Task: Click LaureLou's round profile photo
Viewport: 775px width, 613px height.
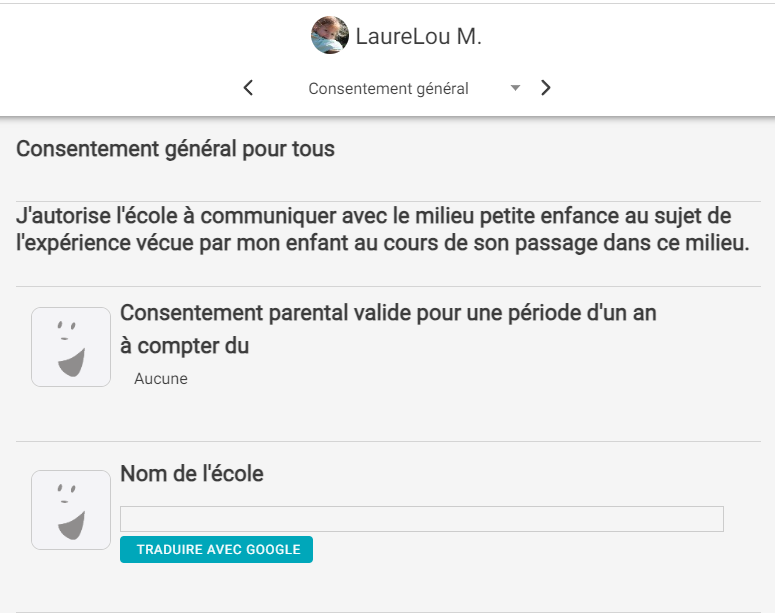Action: (x=330, y=35)
